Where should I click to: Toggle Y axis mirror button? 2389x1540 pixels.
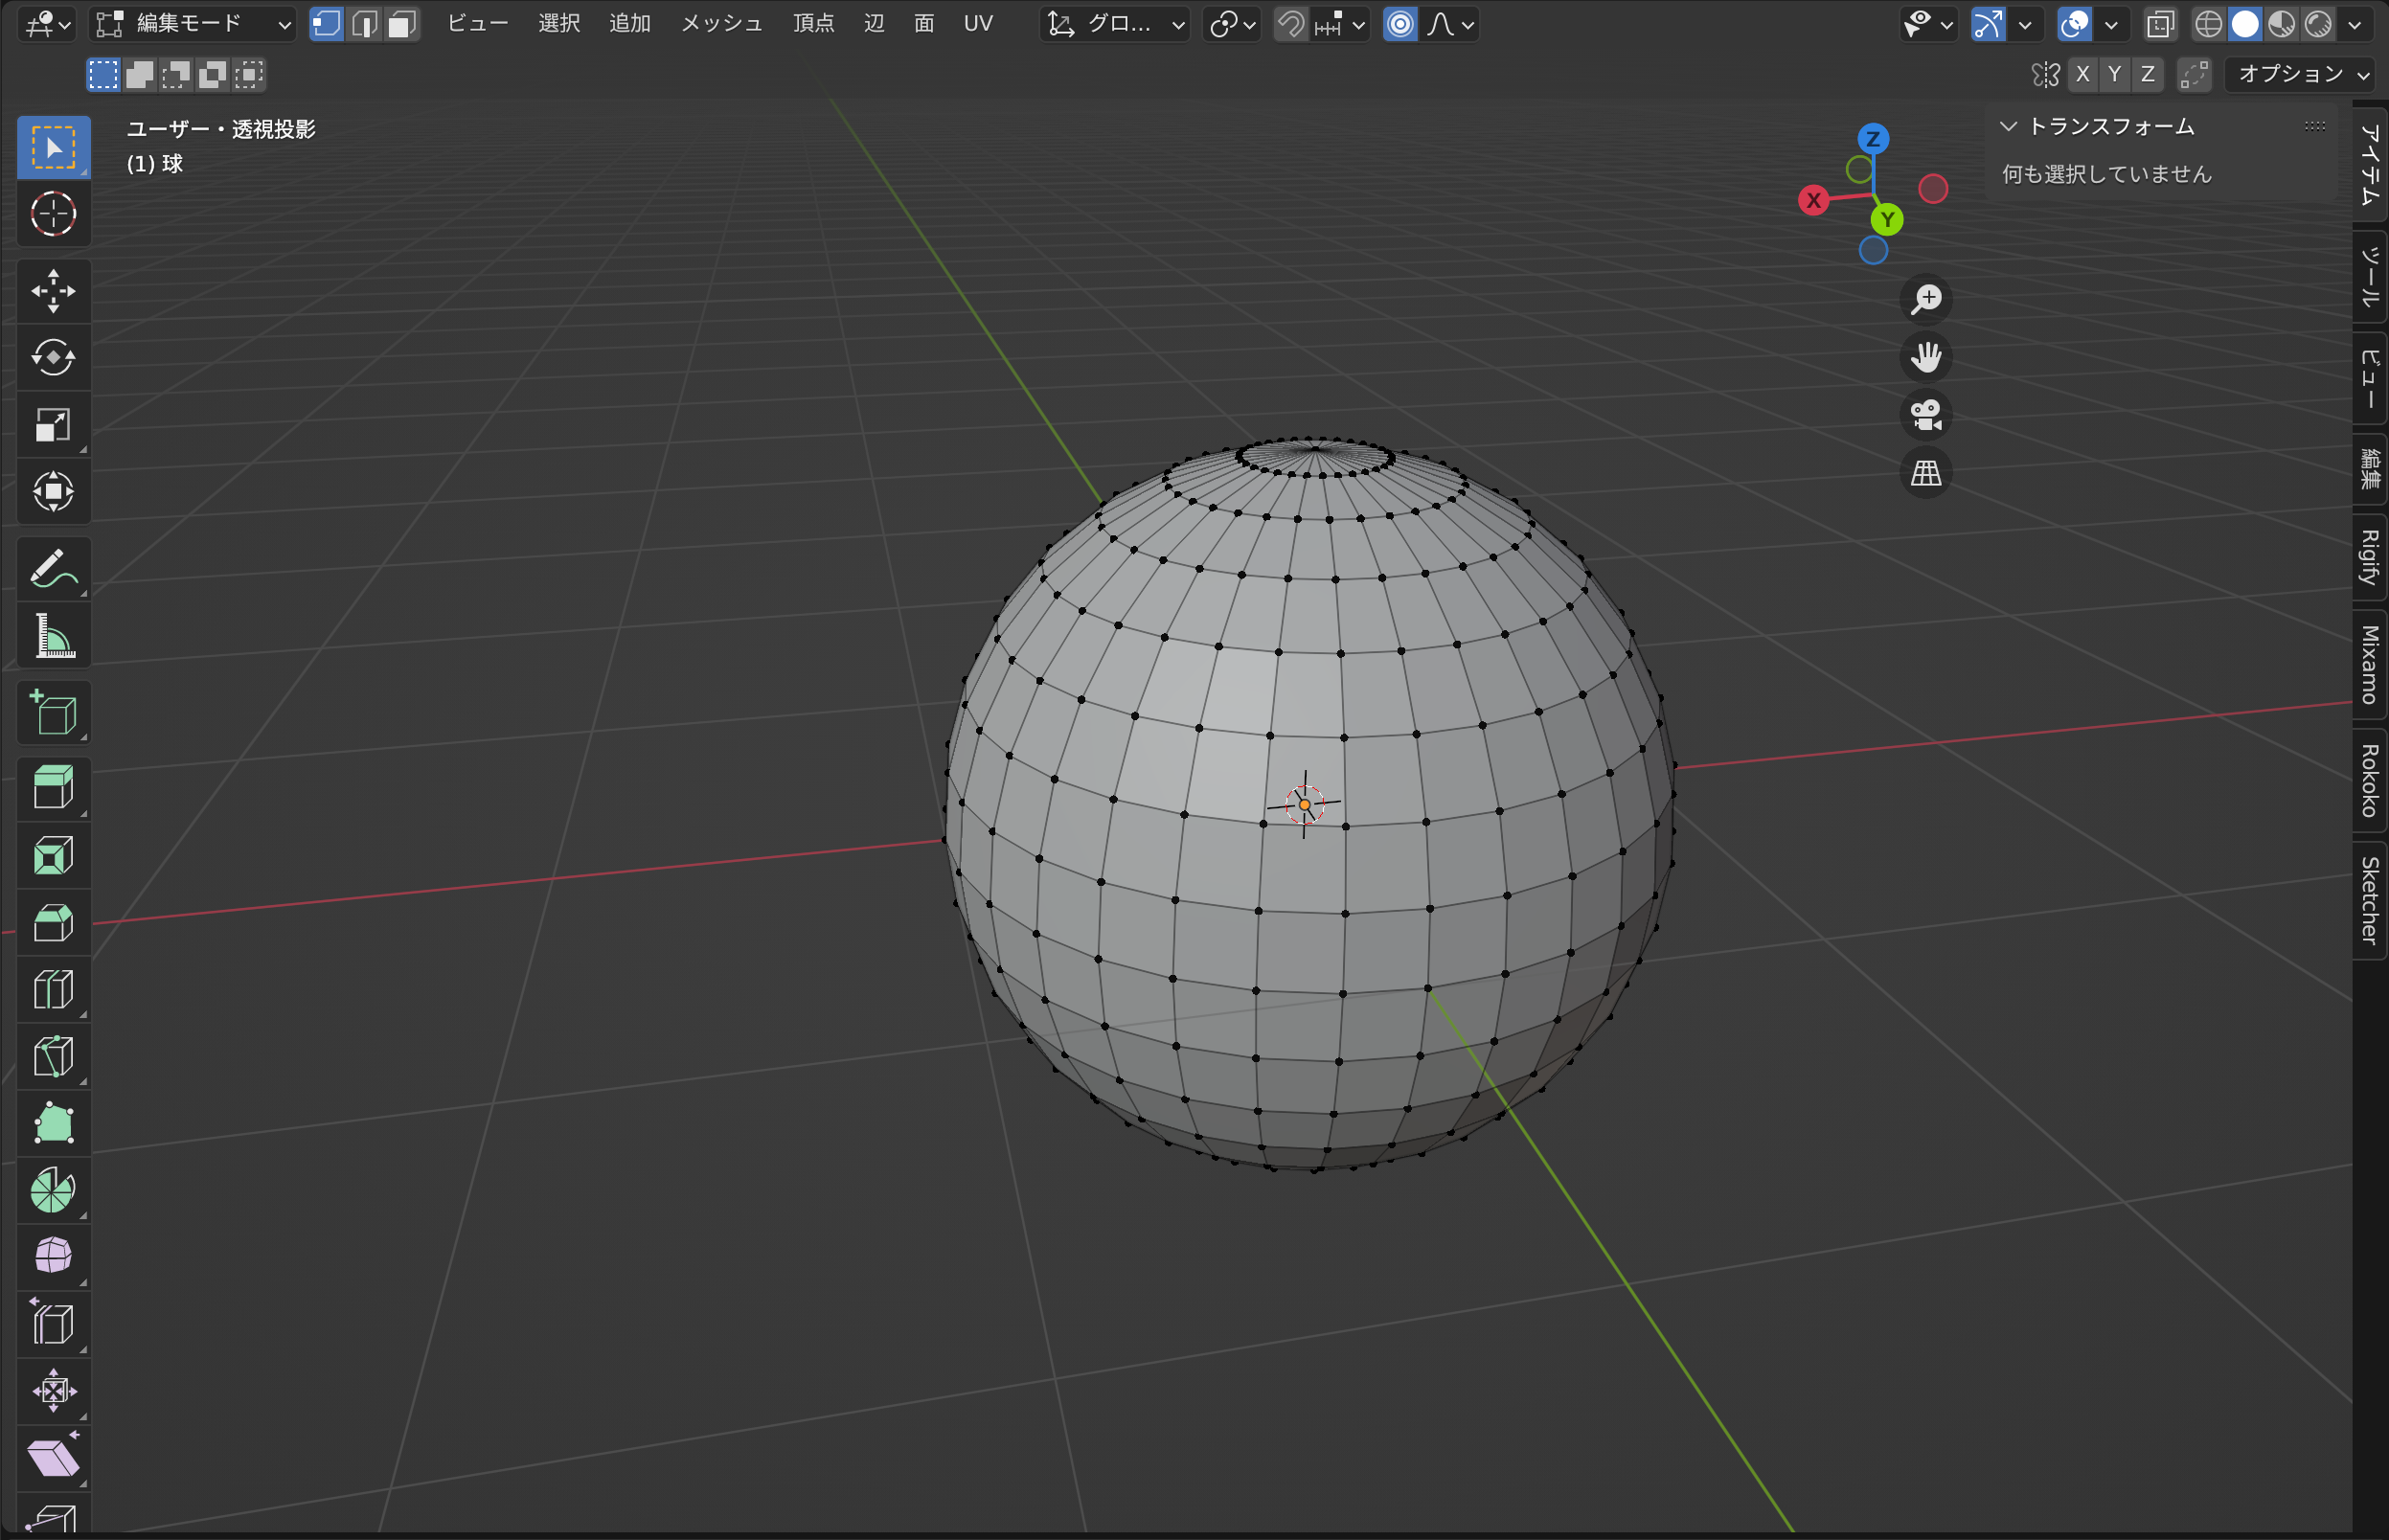pyautogui.click(x=2115, y=74)
